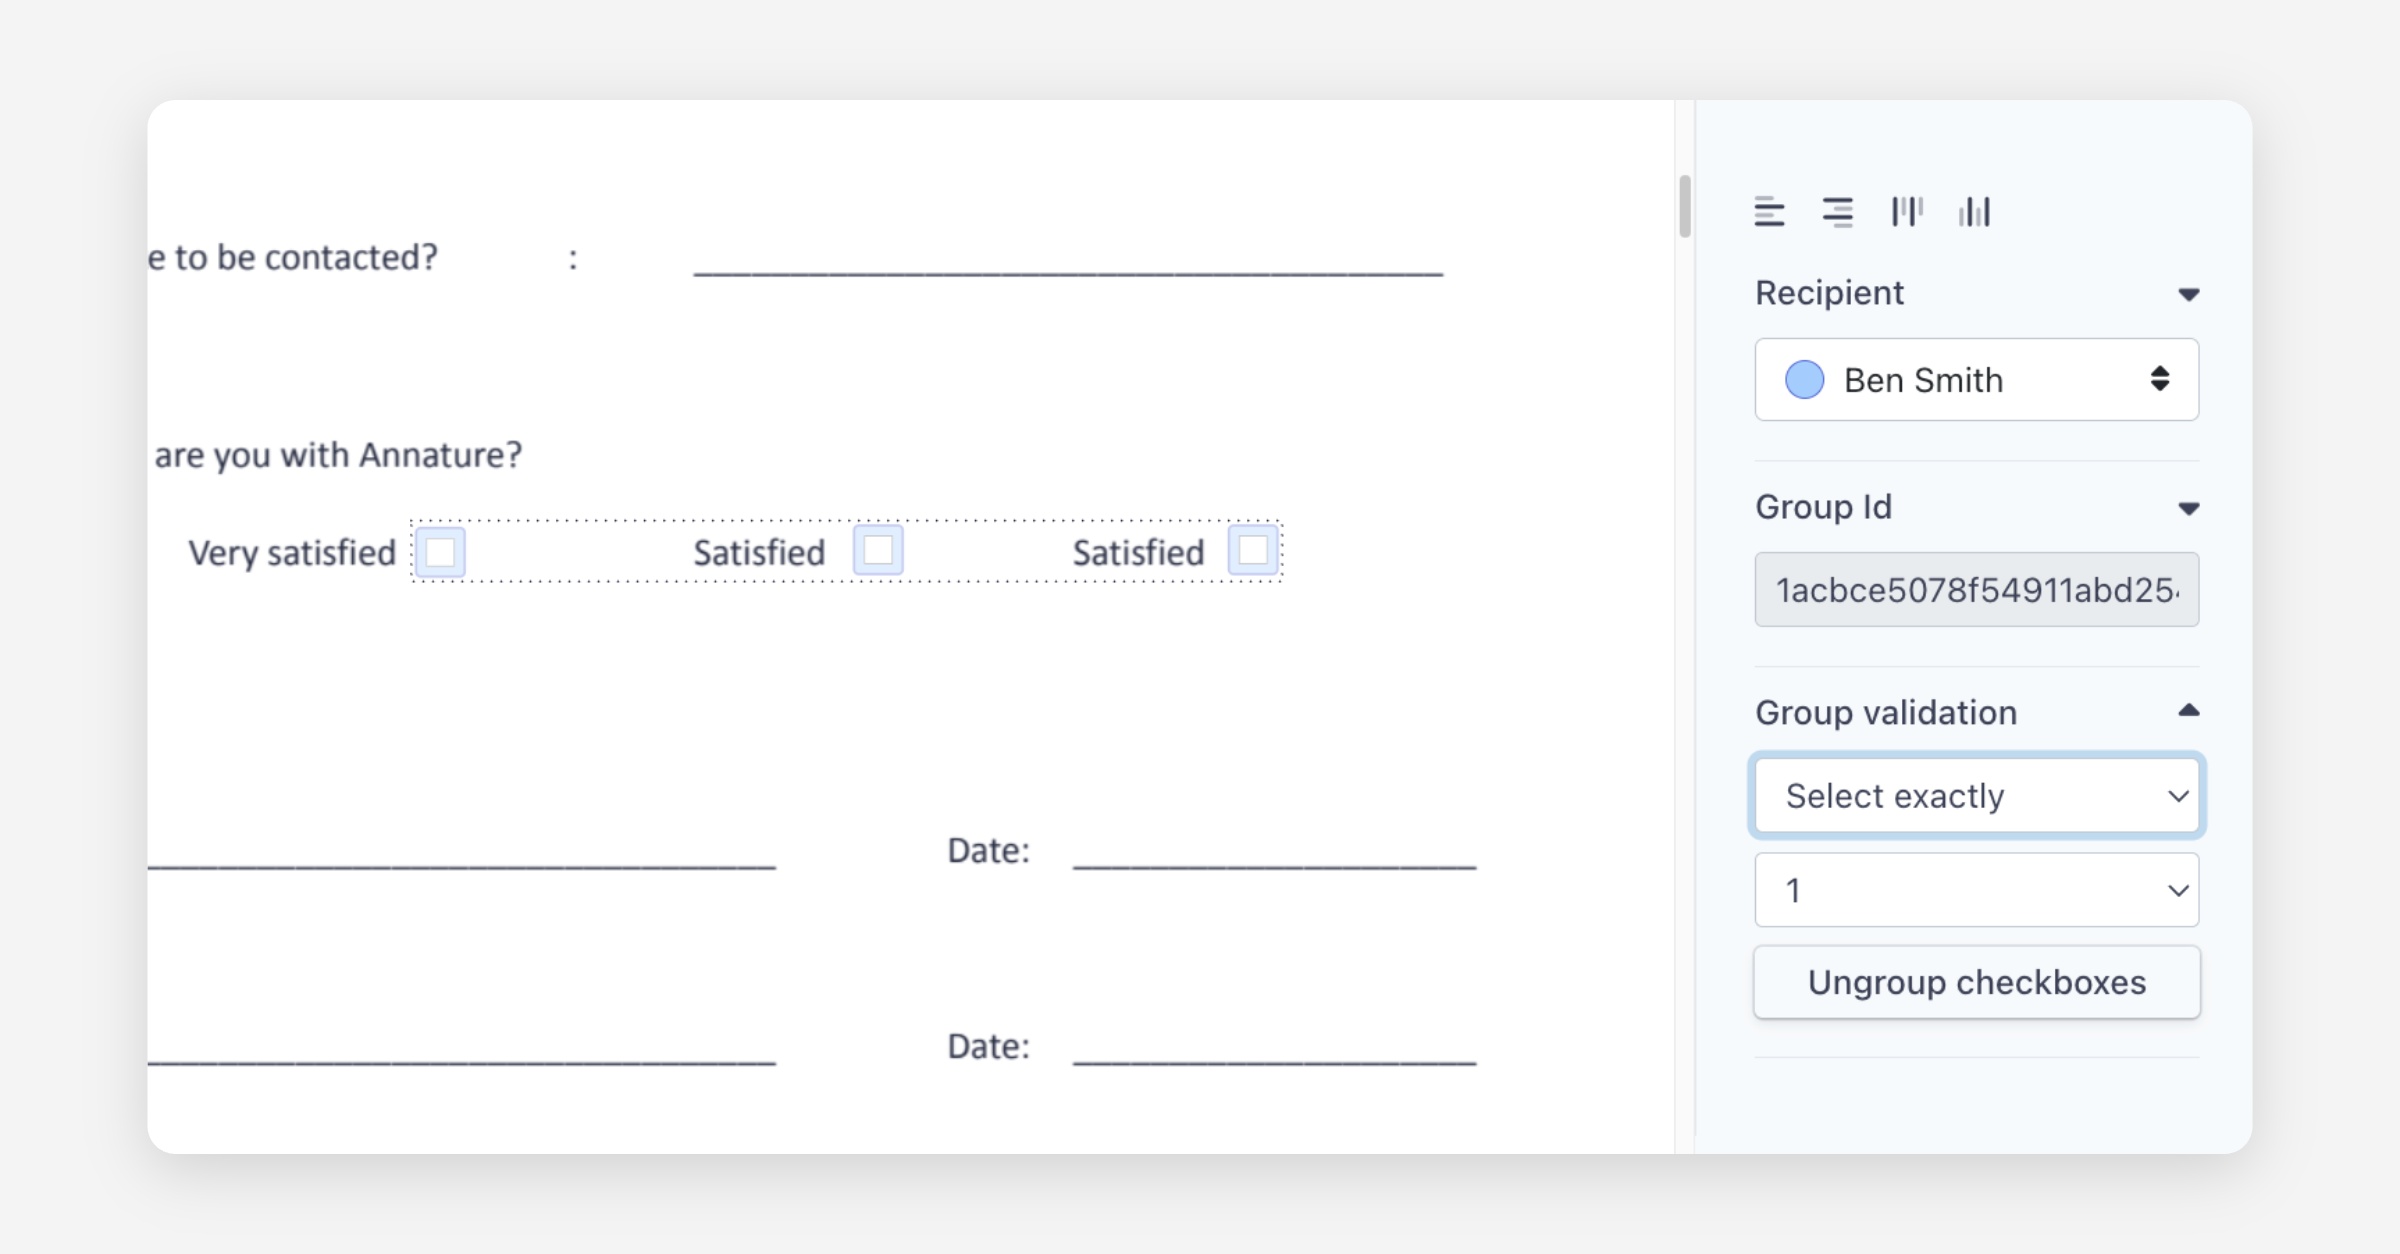The height and width of the screenshot is (1254, 2400).
Task: Collapse the Recipient section arrow
Action: tap(2188, 294)
